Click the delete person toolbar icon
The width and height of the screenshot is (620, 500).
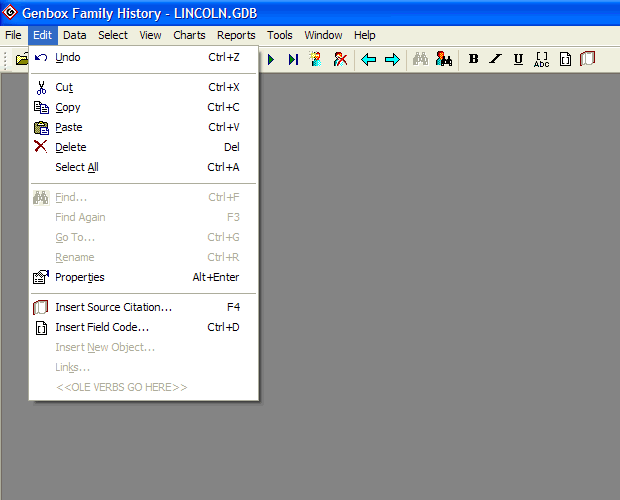[341, 59]
